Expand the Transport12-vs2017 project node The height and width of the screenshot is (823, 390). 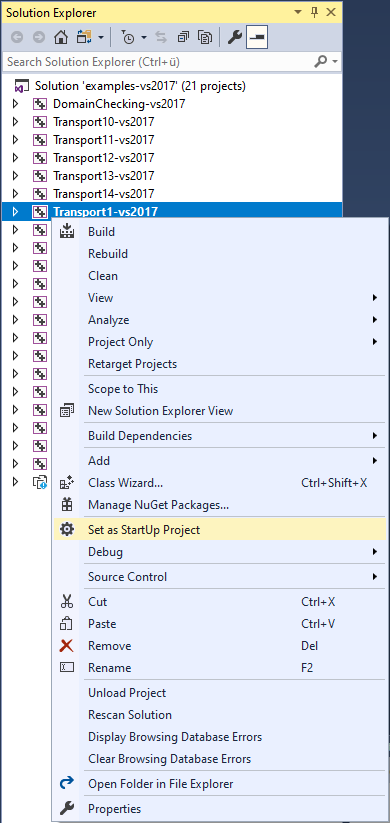pos(15,157)
